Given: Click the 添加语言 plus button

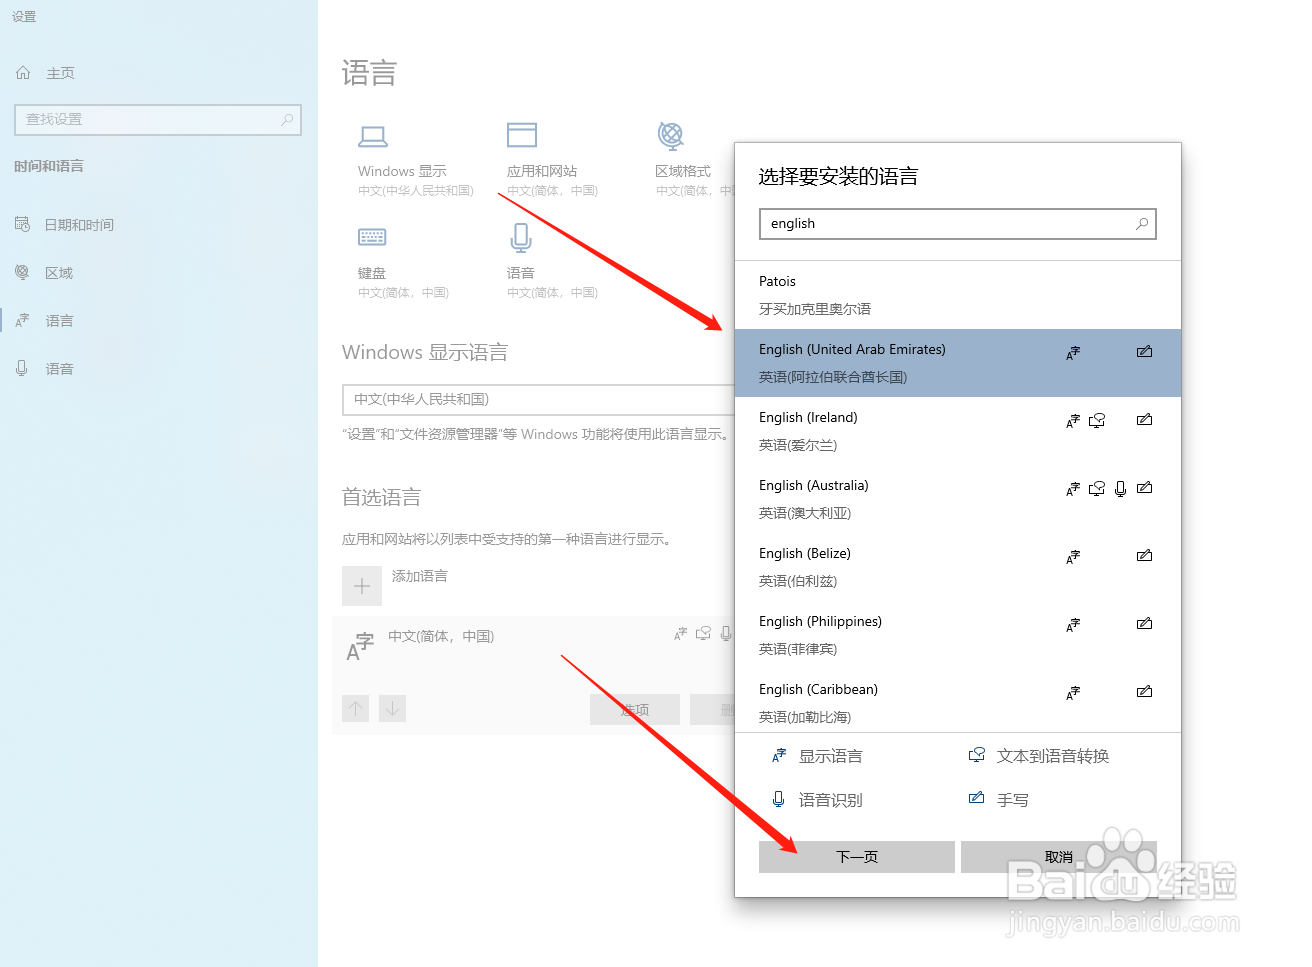Looking at the screenshot, I should pos(362,585).
